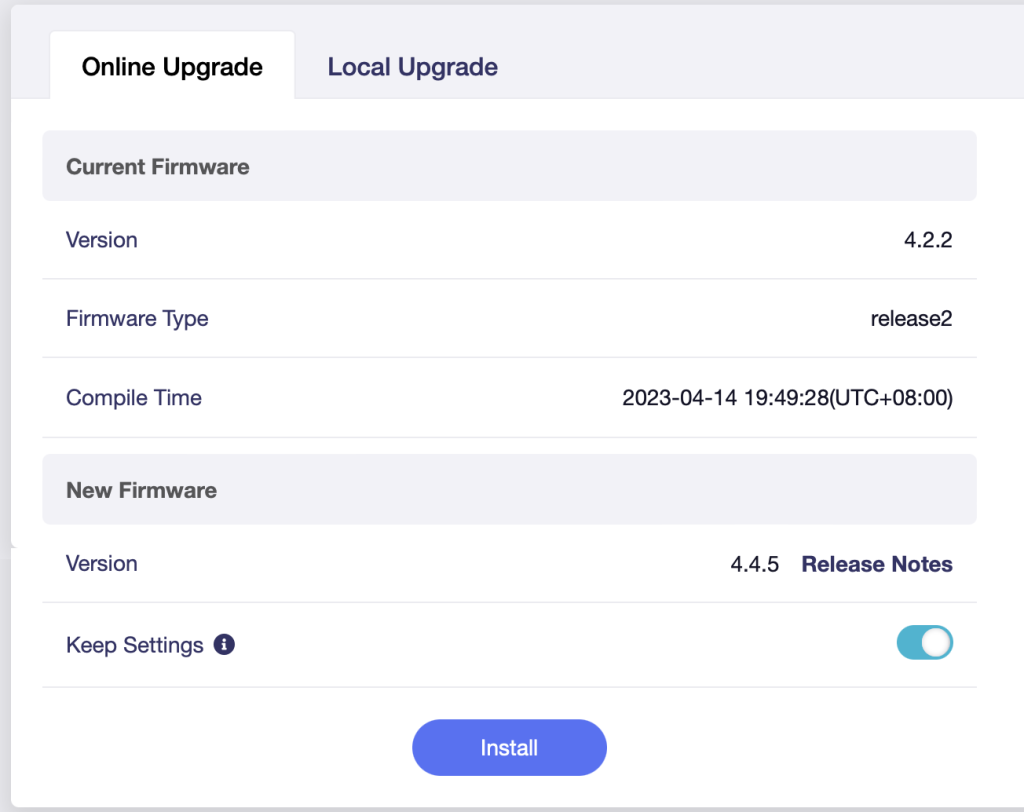Click the new version number 4.4.5
The height and width of the screenshot is (812, 1024).
pos(754,564)
